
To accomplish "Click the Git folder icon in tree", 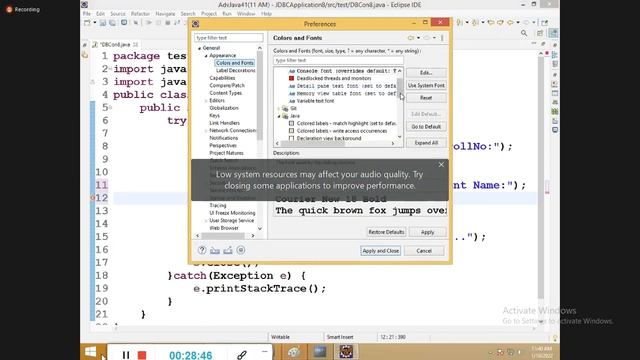I will coord(285,109).
